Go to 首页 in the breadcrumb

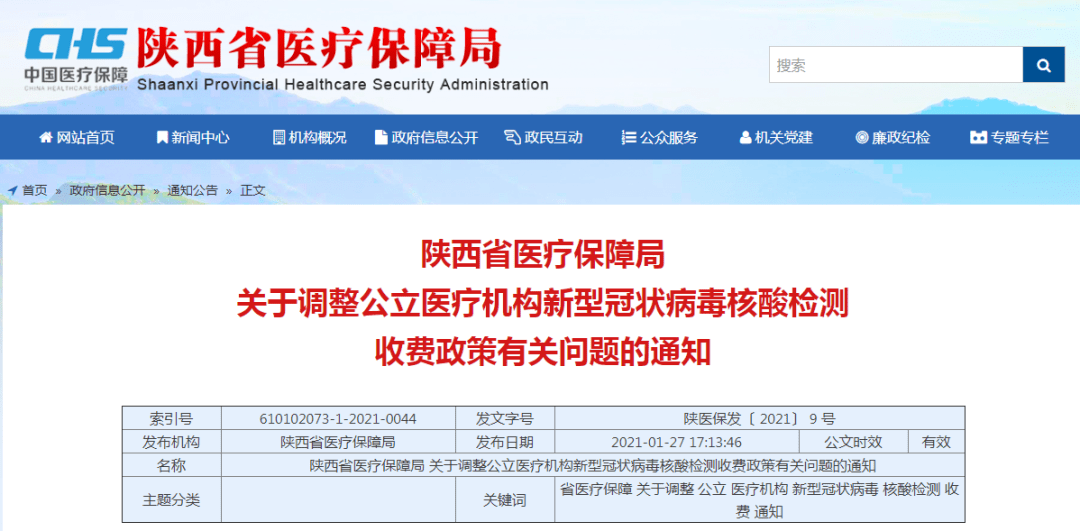(35, 191)
